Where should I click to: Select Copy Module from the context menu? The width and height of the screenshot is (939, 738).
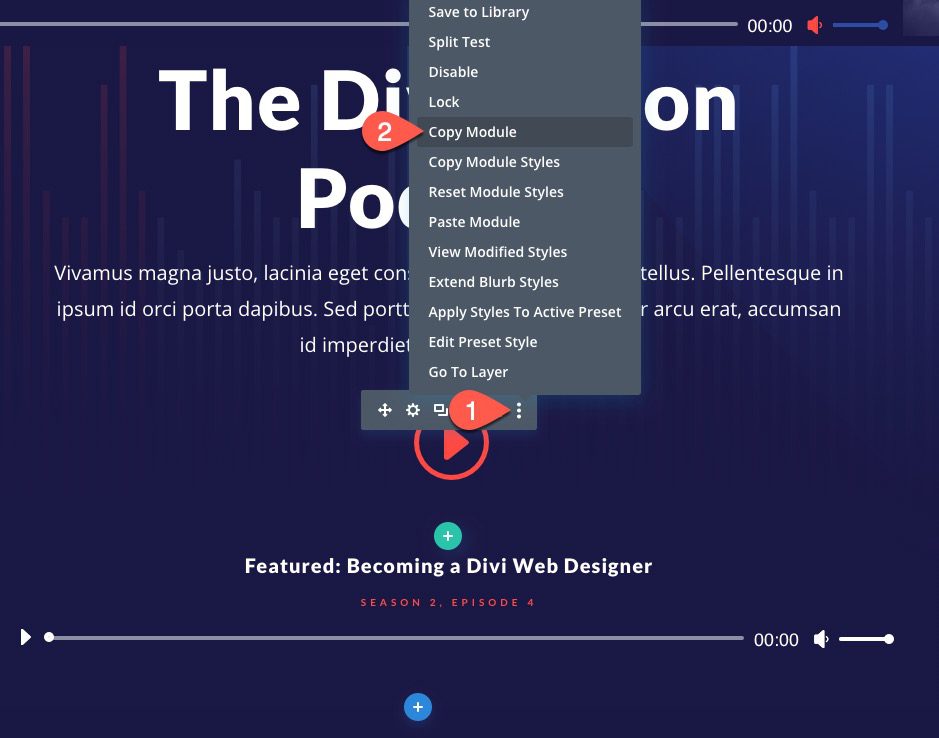pos(472,131)
